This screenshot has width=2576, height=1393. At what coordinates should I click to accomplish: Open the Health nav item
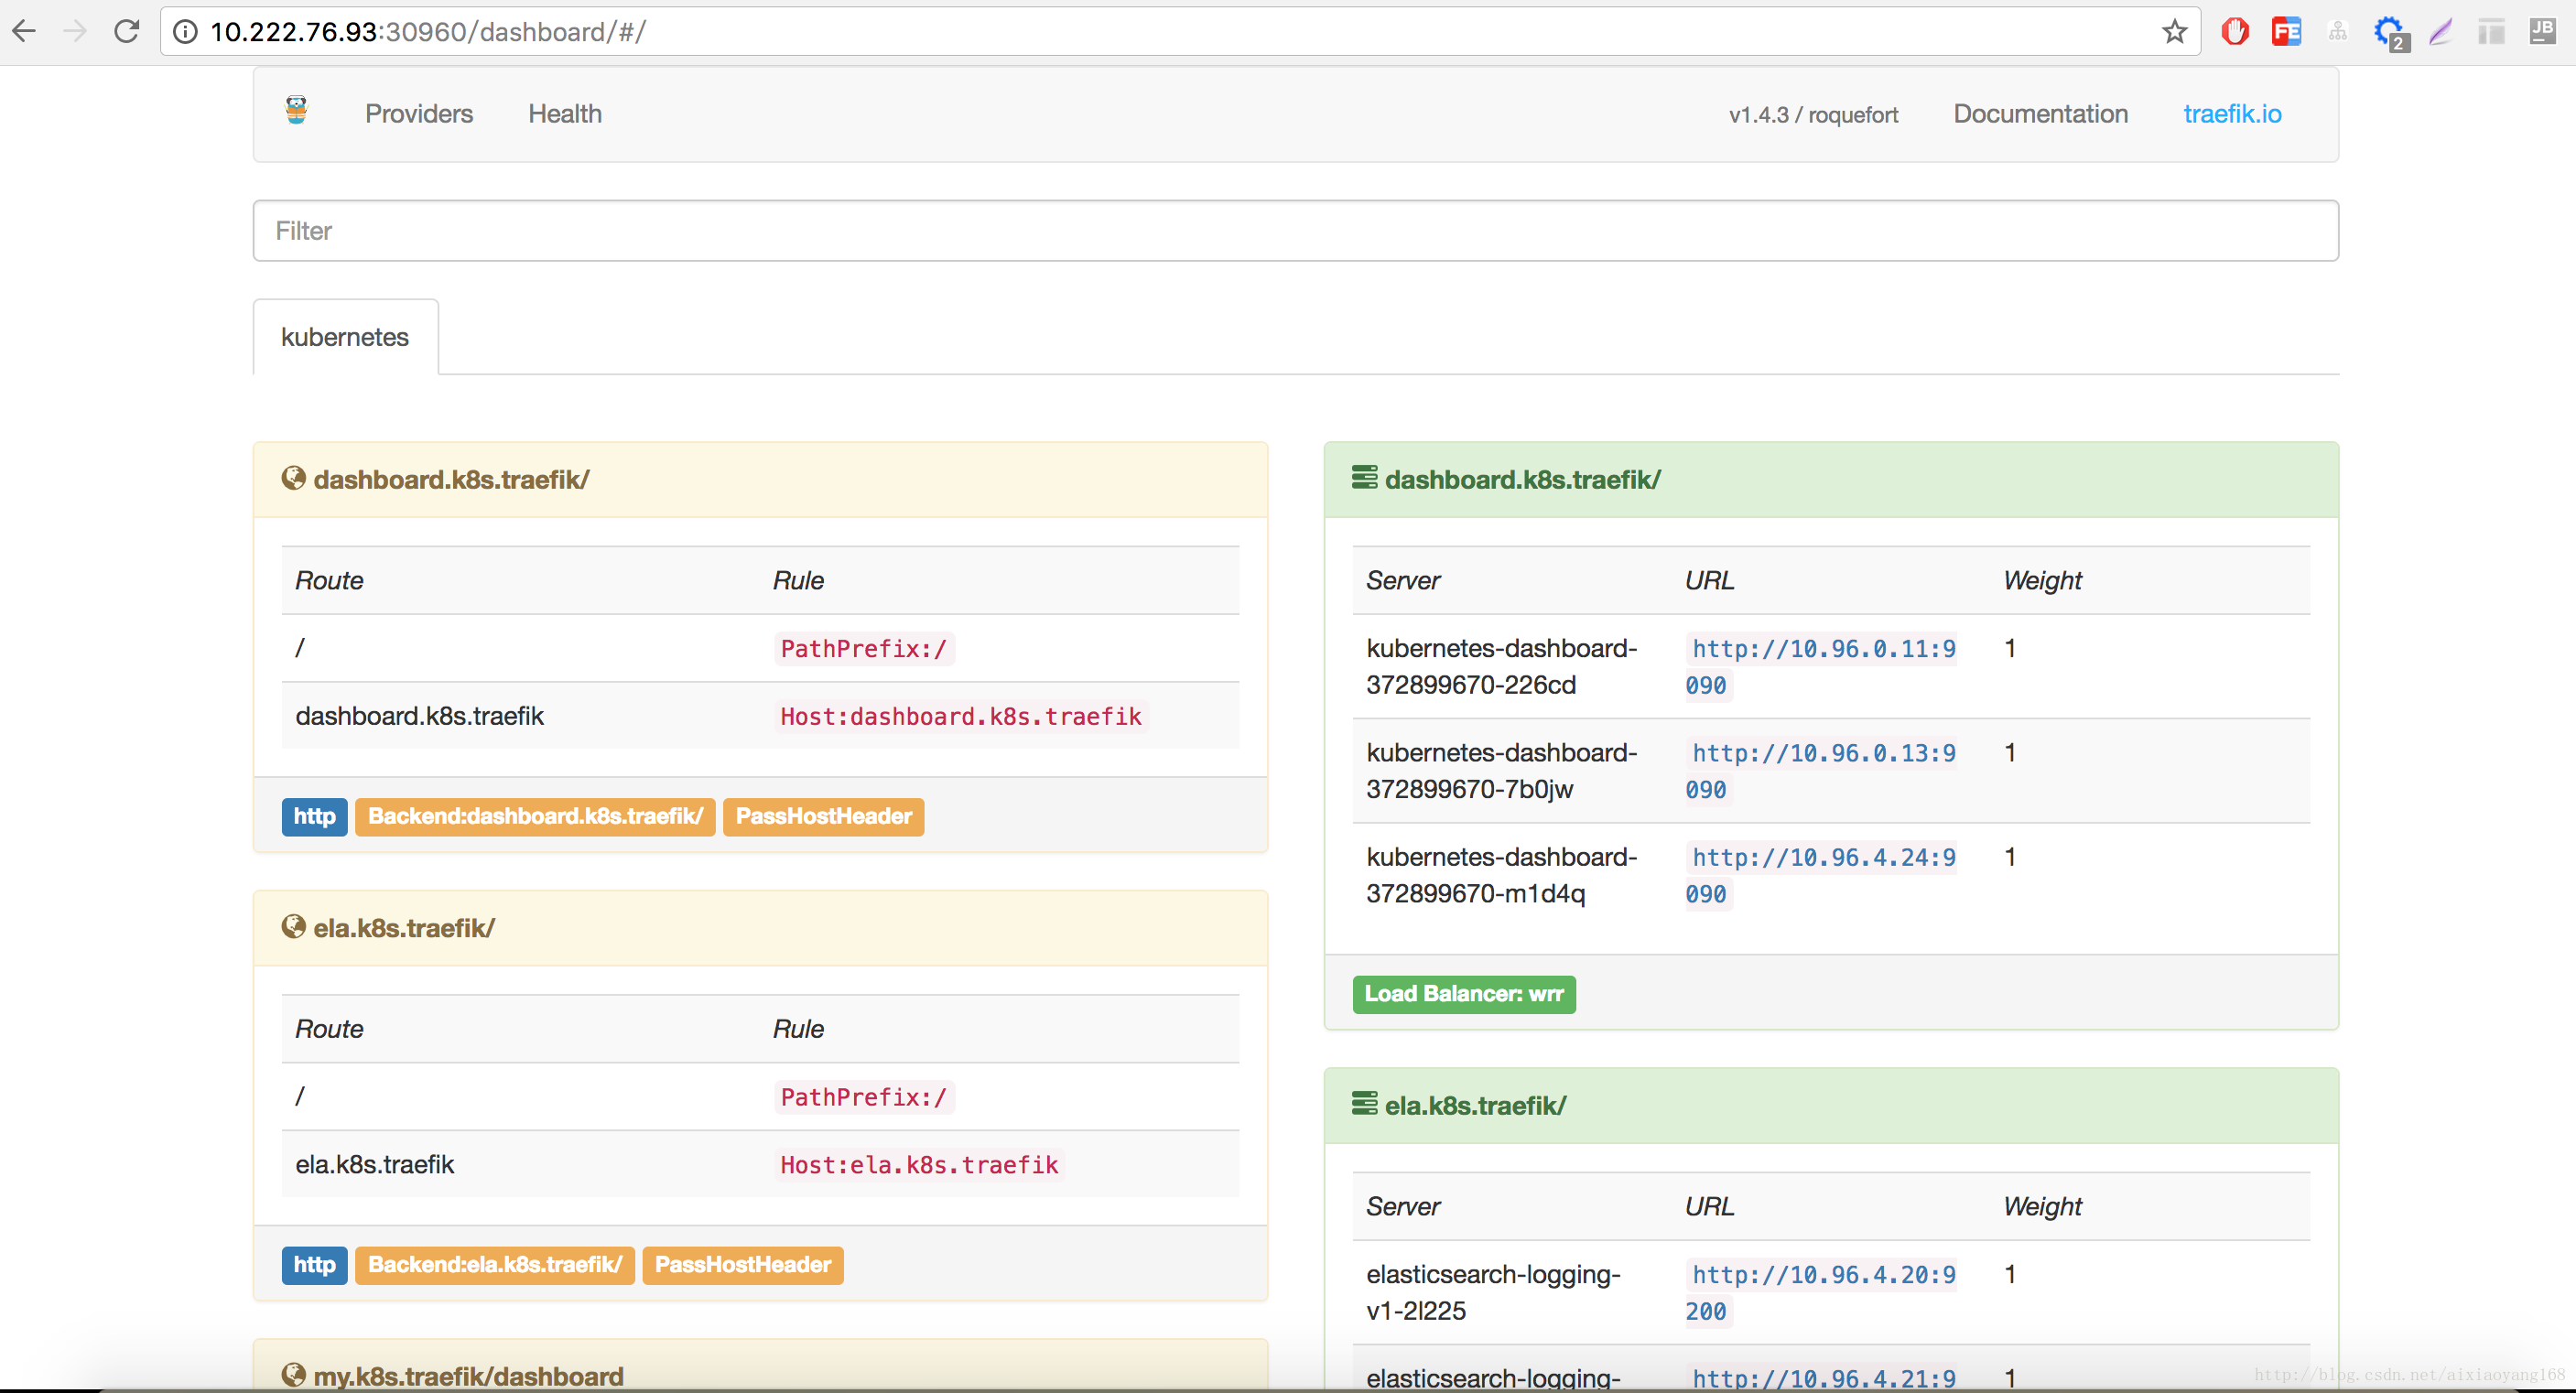click(x=565, y=114)
